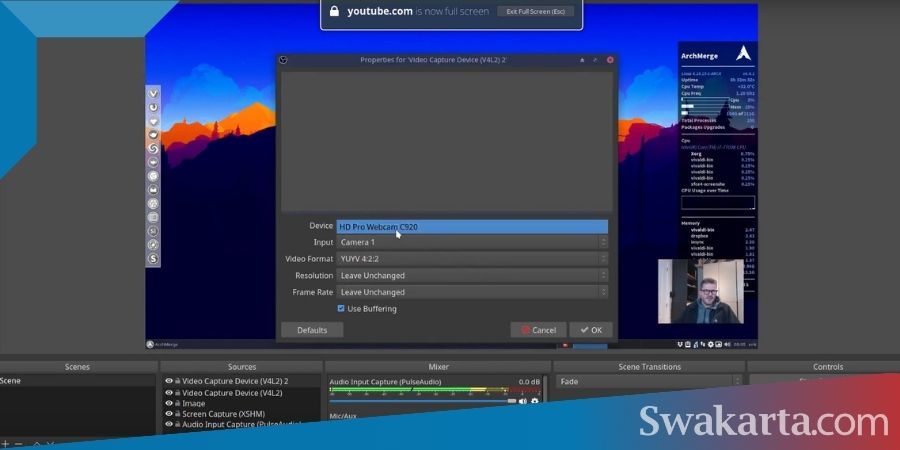
Task: Select the Video Capture Device (V4L2) 2 row
Action: point(241,381)
